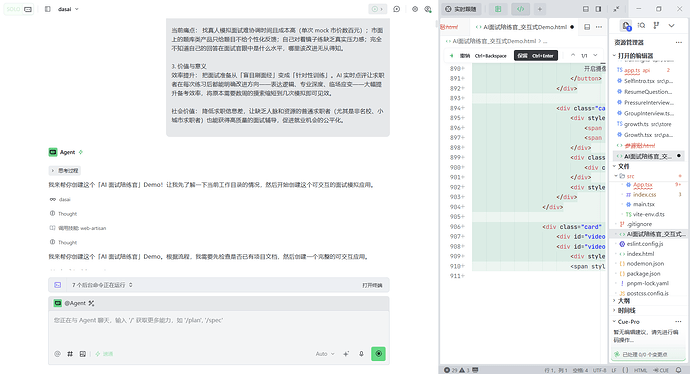
Task: Toggle the bottom panel layout icon
Action: click(586, 9)
